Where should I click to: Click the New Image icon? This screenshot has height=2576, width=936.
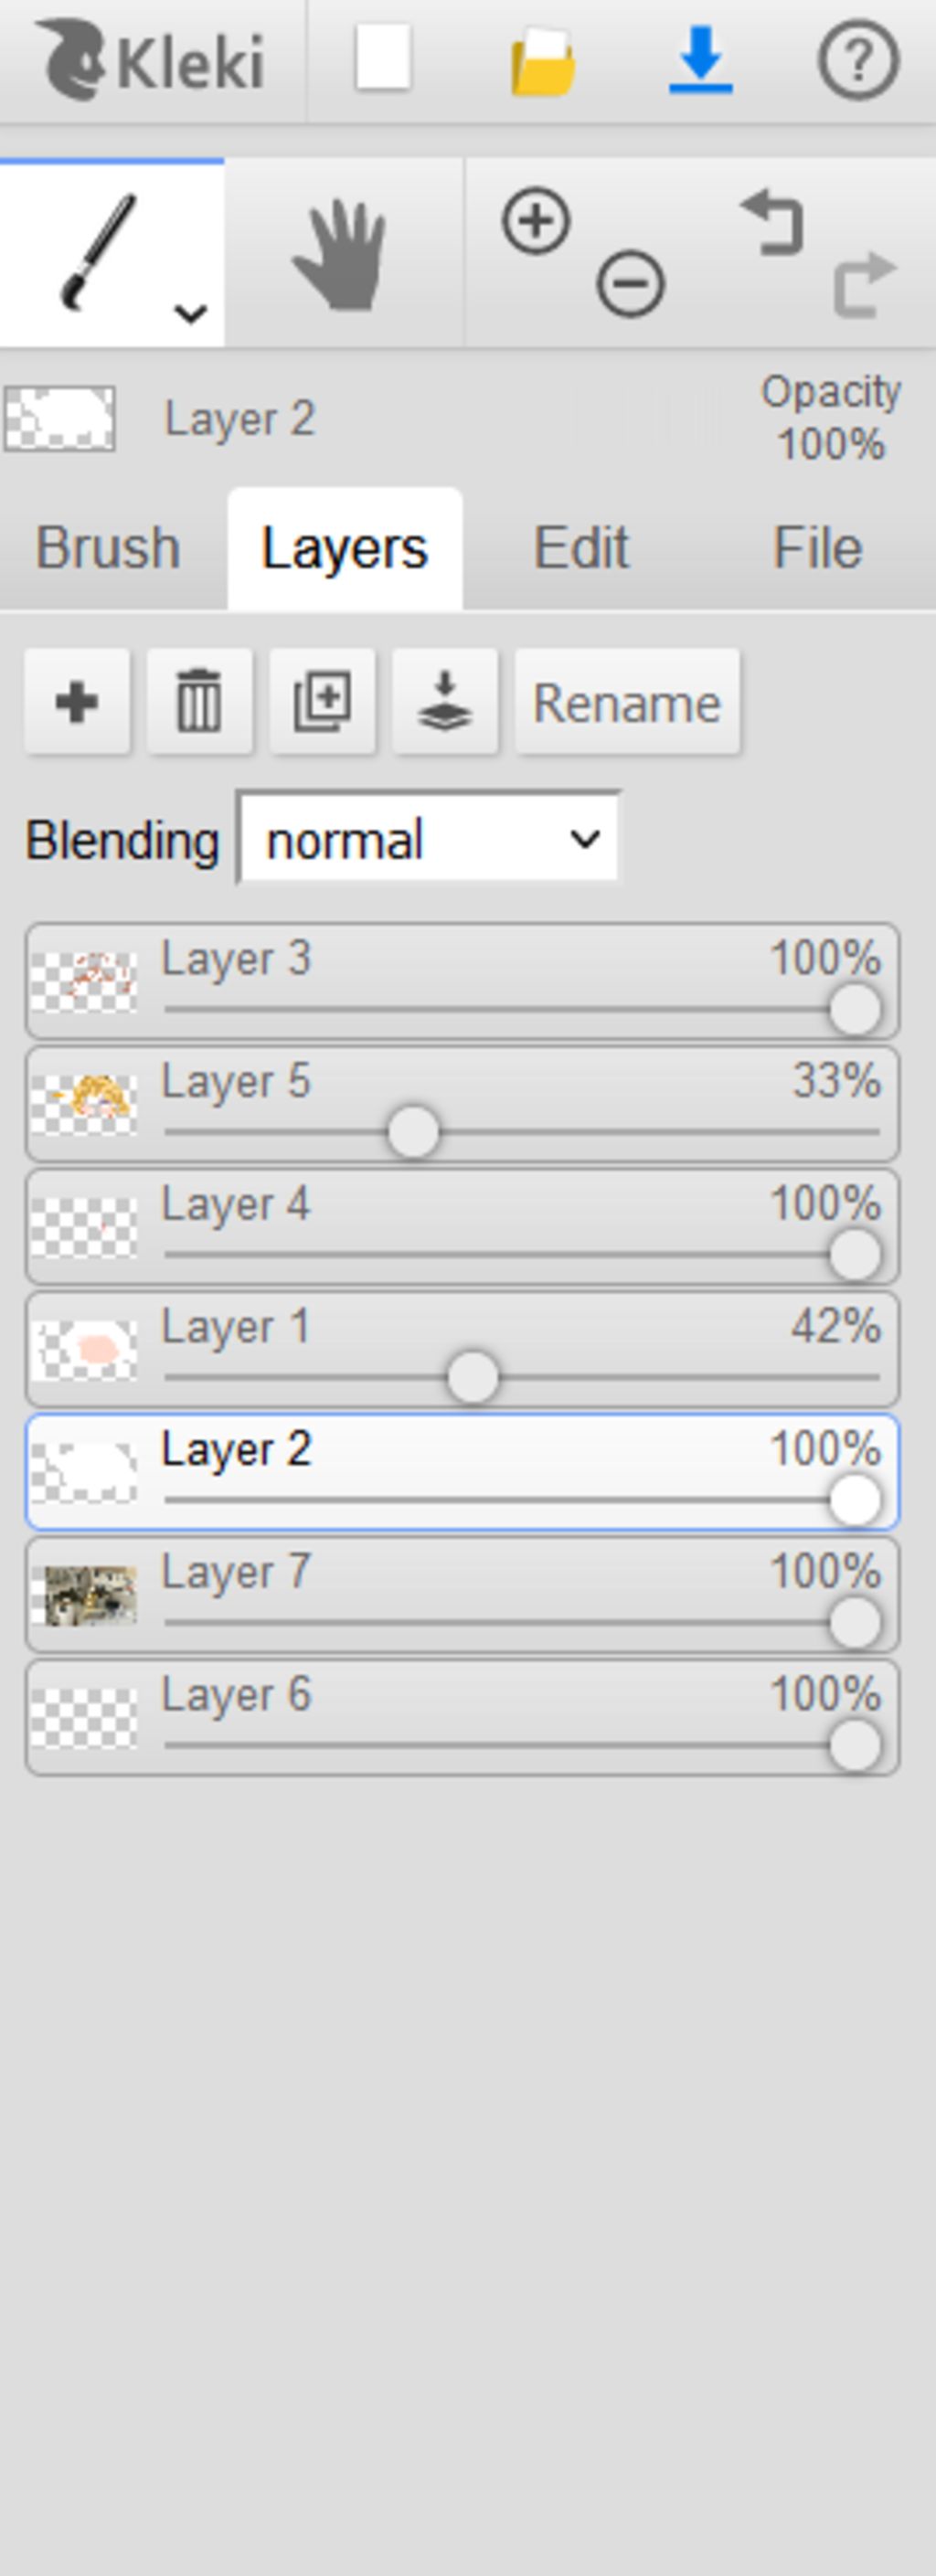click(x=383, y=58)
